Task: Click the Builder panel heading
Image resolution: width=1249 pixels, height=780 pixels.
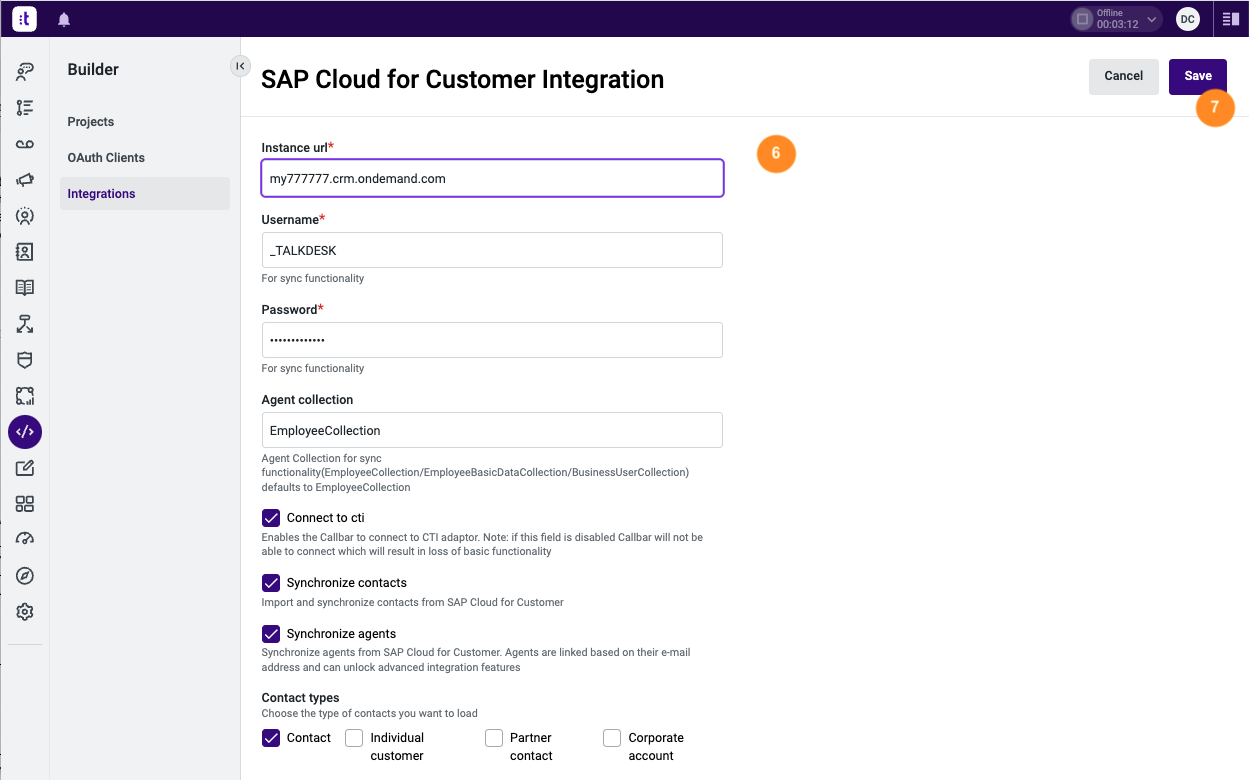Action: coord(93,70)
